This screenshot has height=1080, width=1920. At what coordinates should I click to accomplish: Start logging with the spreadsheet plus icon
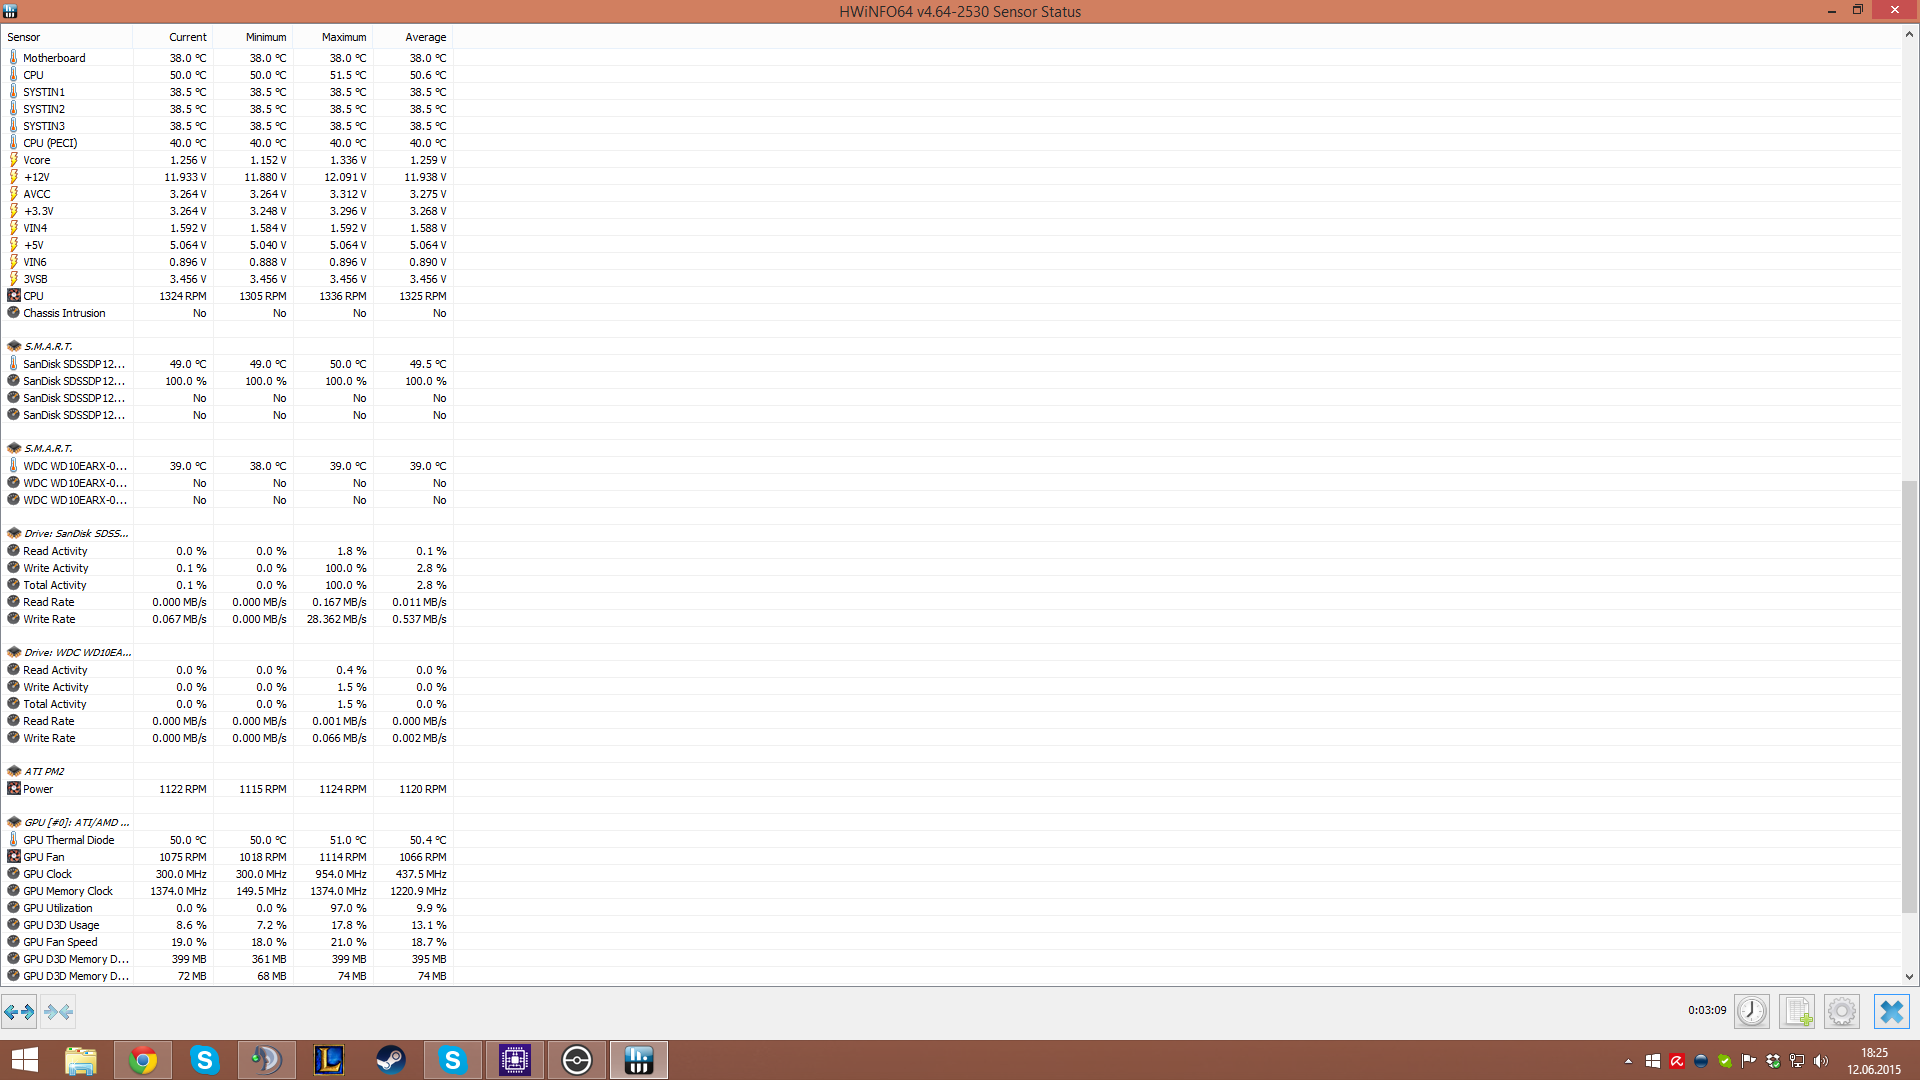[x=1797, y=1011]
